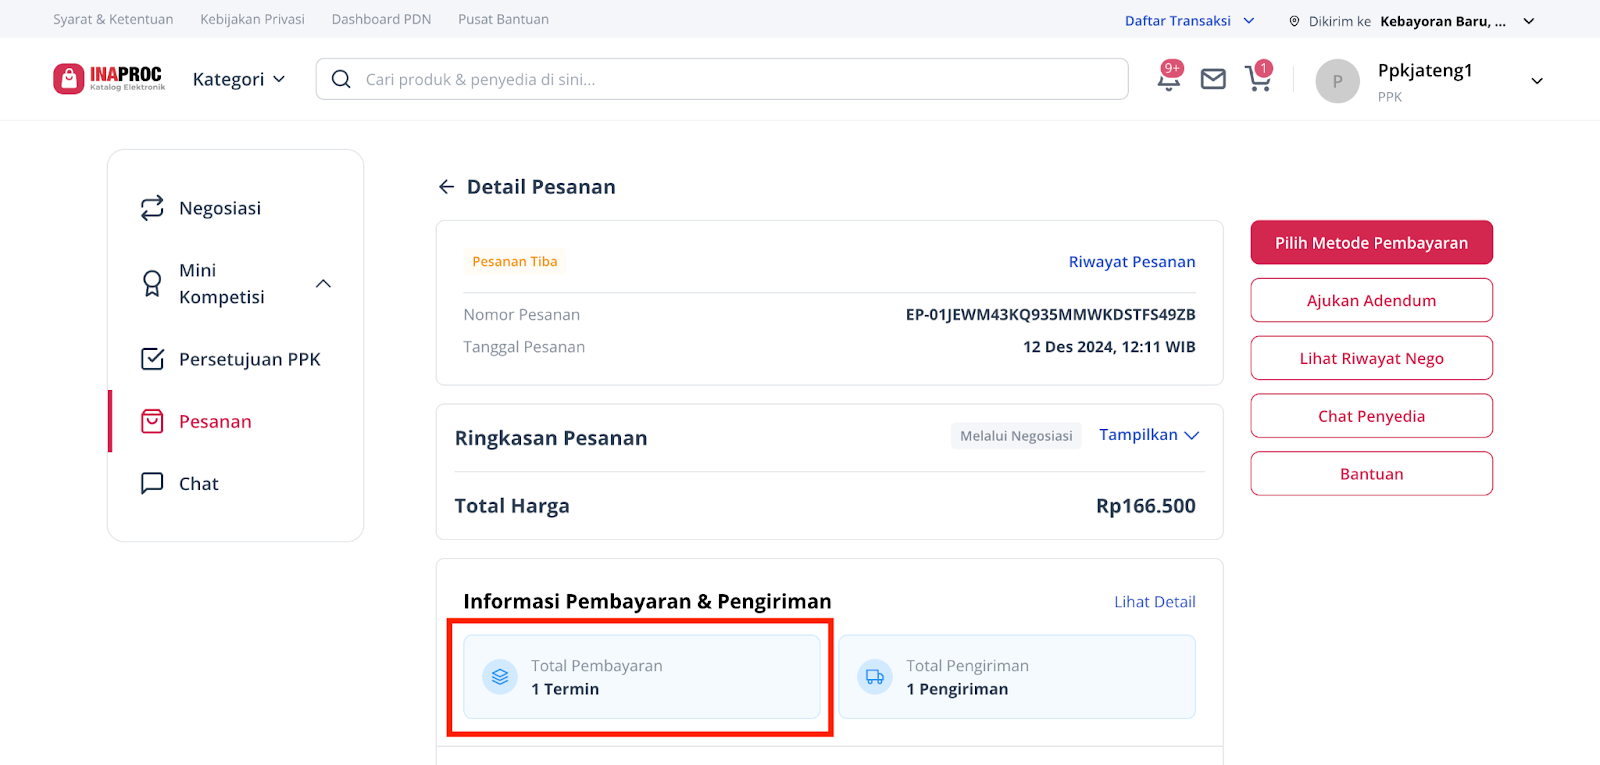1600x765 pixels.
Task: Click the Persetujuan PPK checkbox icon
Action: click(x=152, y=359)
